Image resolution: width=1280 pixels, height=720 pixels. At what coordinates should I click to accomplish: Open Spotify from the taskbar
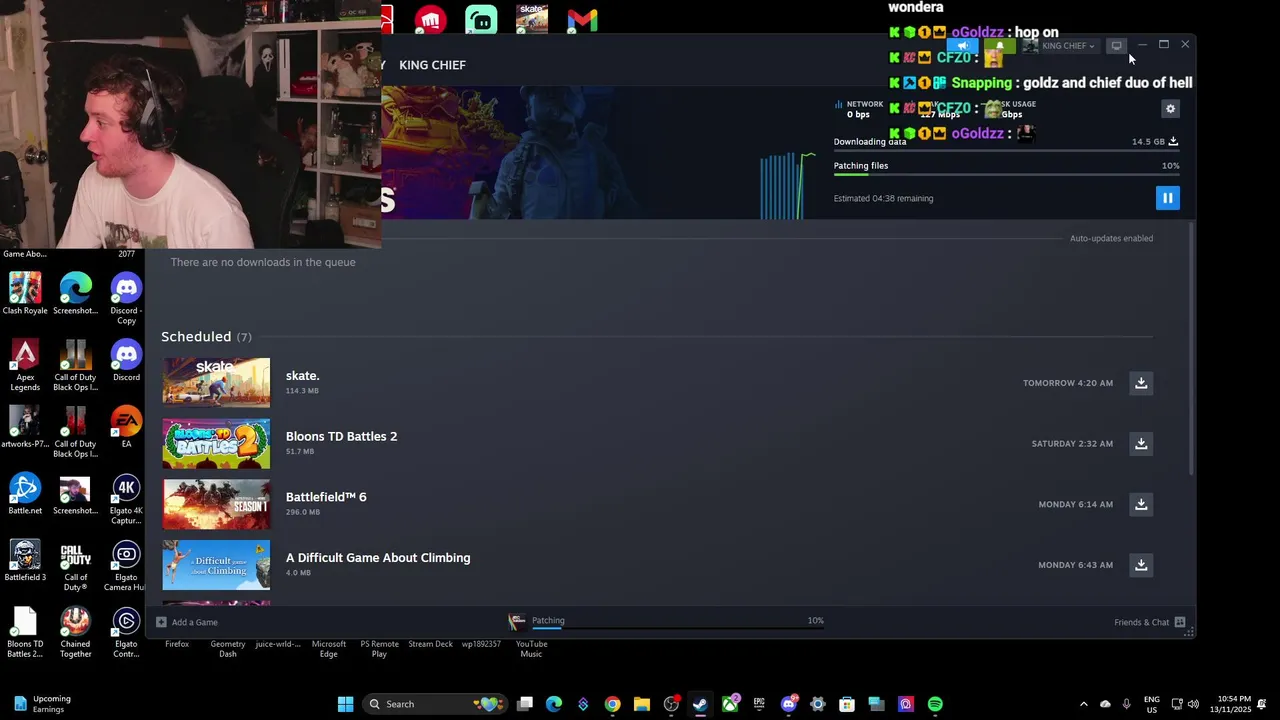click(x=935, y=704)
